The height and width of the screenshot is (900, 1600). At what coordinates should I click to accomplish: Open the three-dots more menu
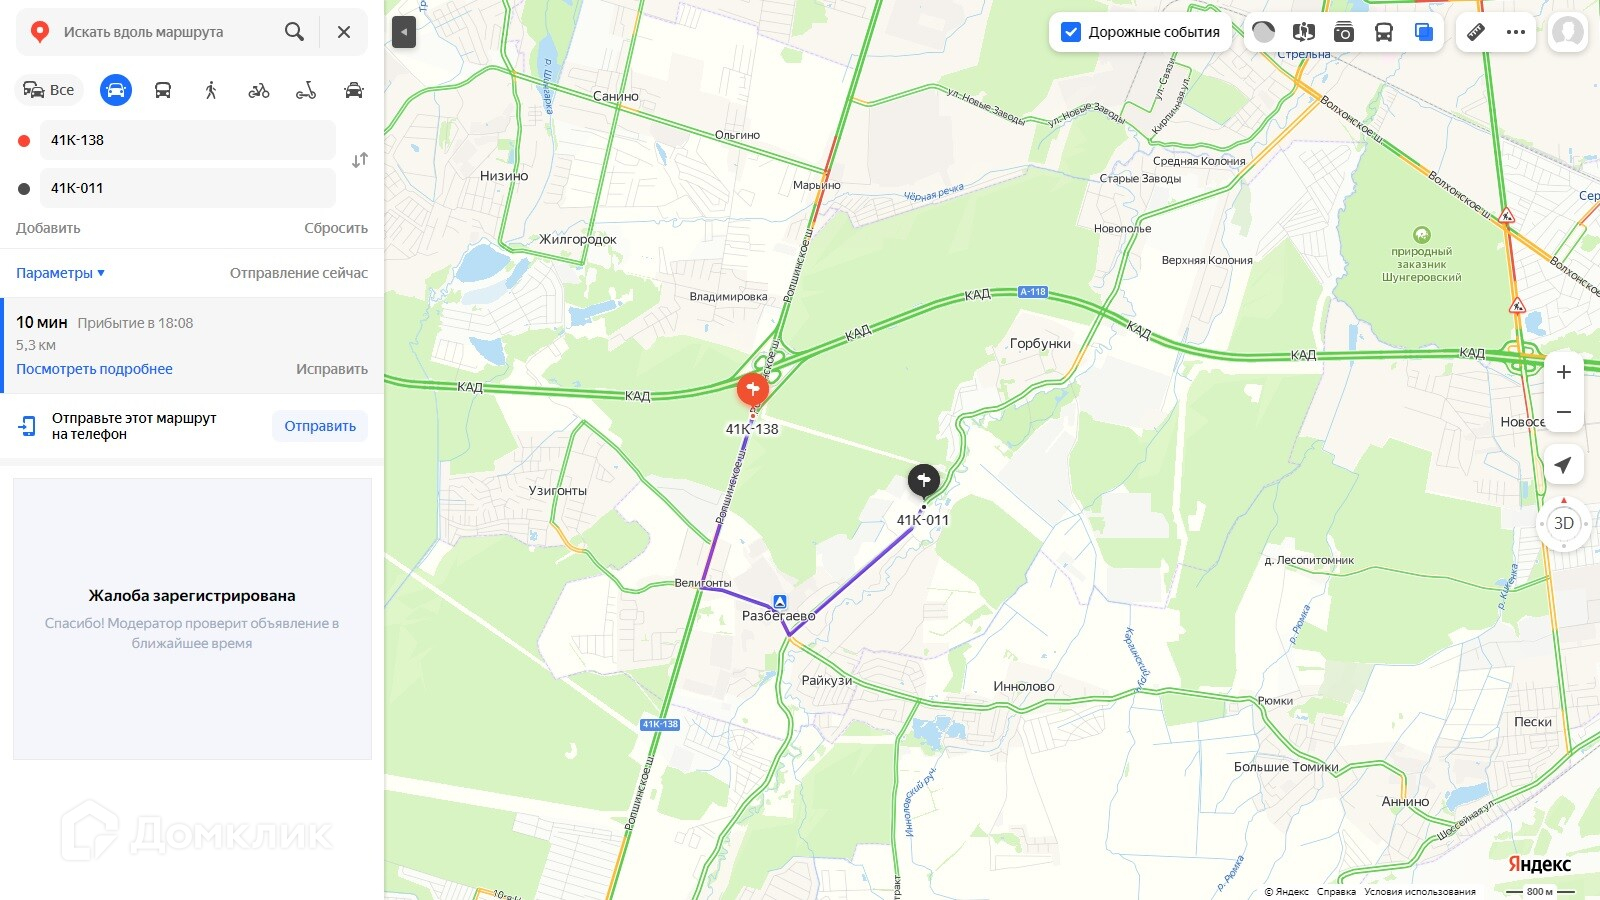(1516, 32)
